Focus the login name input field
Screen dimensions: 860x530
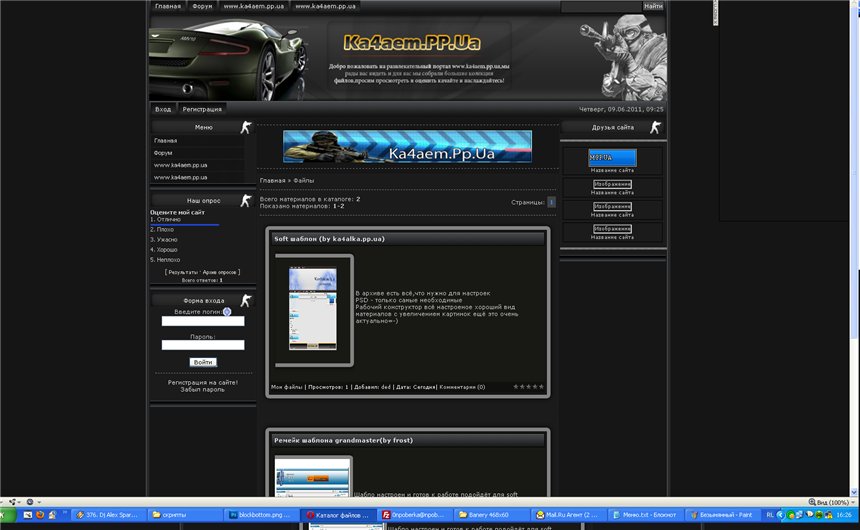point(203,321)
